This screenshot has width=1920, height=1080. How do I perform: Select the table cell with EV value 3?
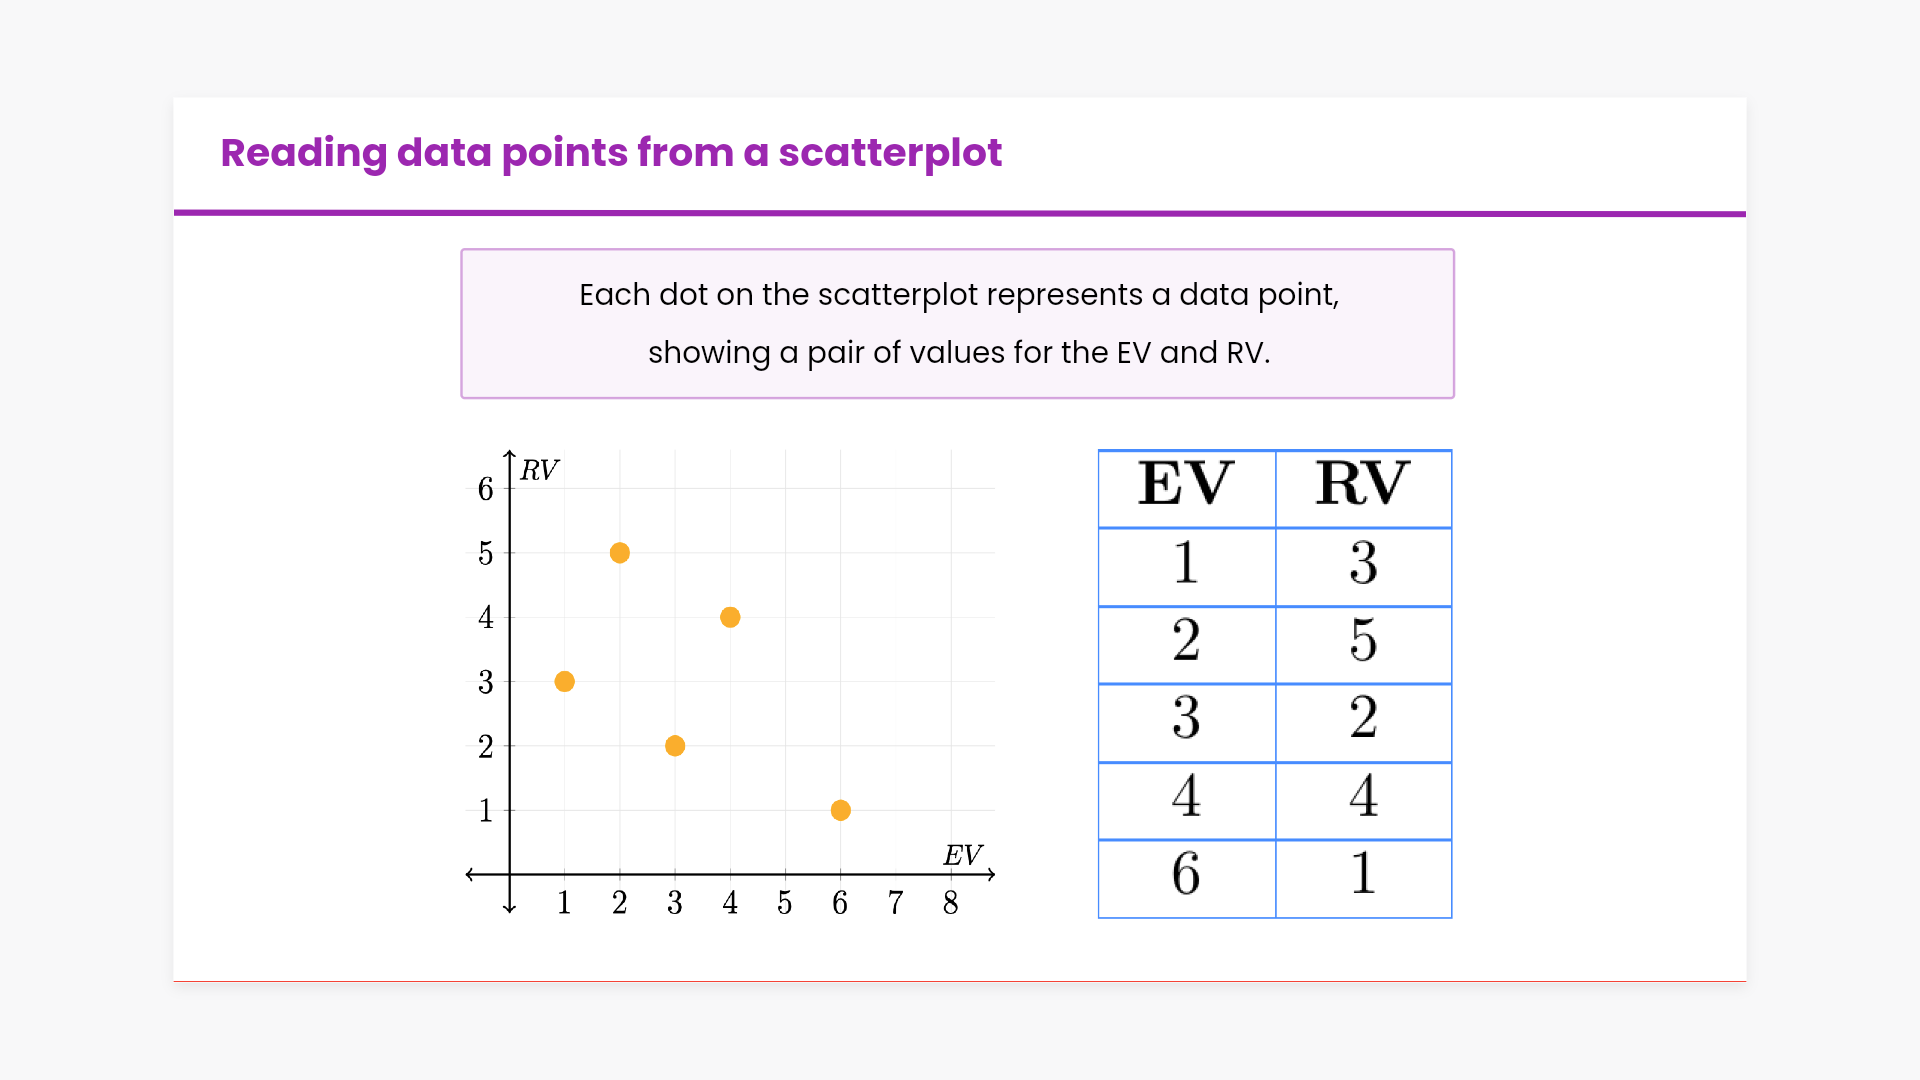(1187, 721)
